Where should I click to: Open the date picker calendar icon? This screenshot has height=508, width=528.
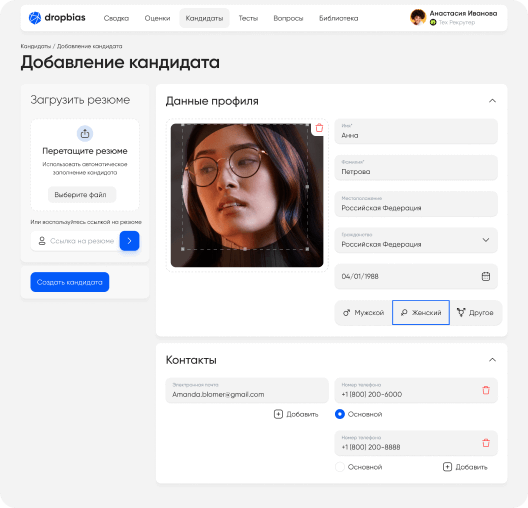coord(486,276)
